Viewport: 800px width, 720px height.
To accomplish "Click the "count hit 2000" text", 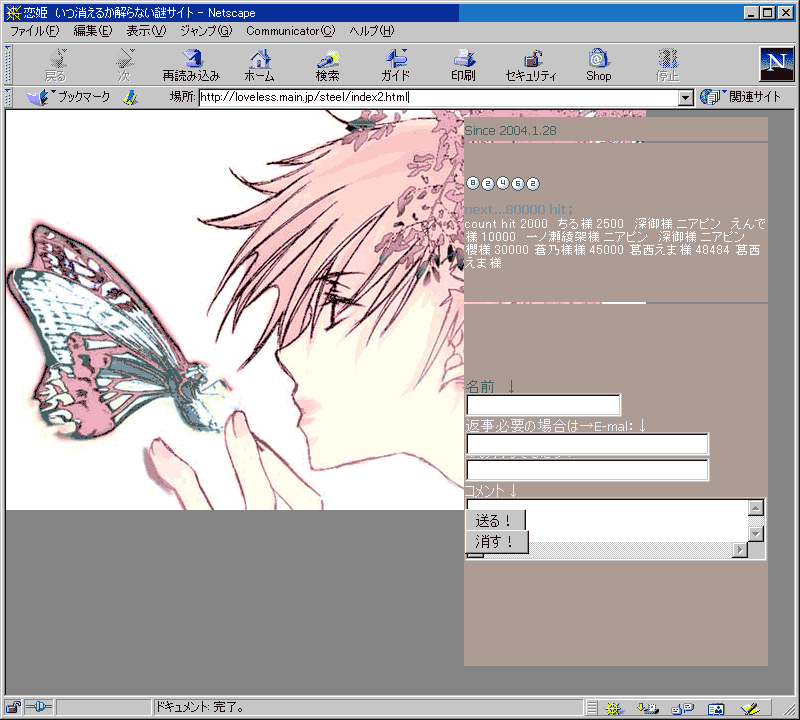I will (506, 224).
